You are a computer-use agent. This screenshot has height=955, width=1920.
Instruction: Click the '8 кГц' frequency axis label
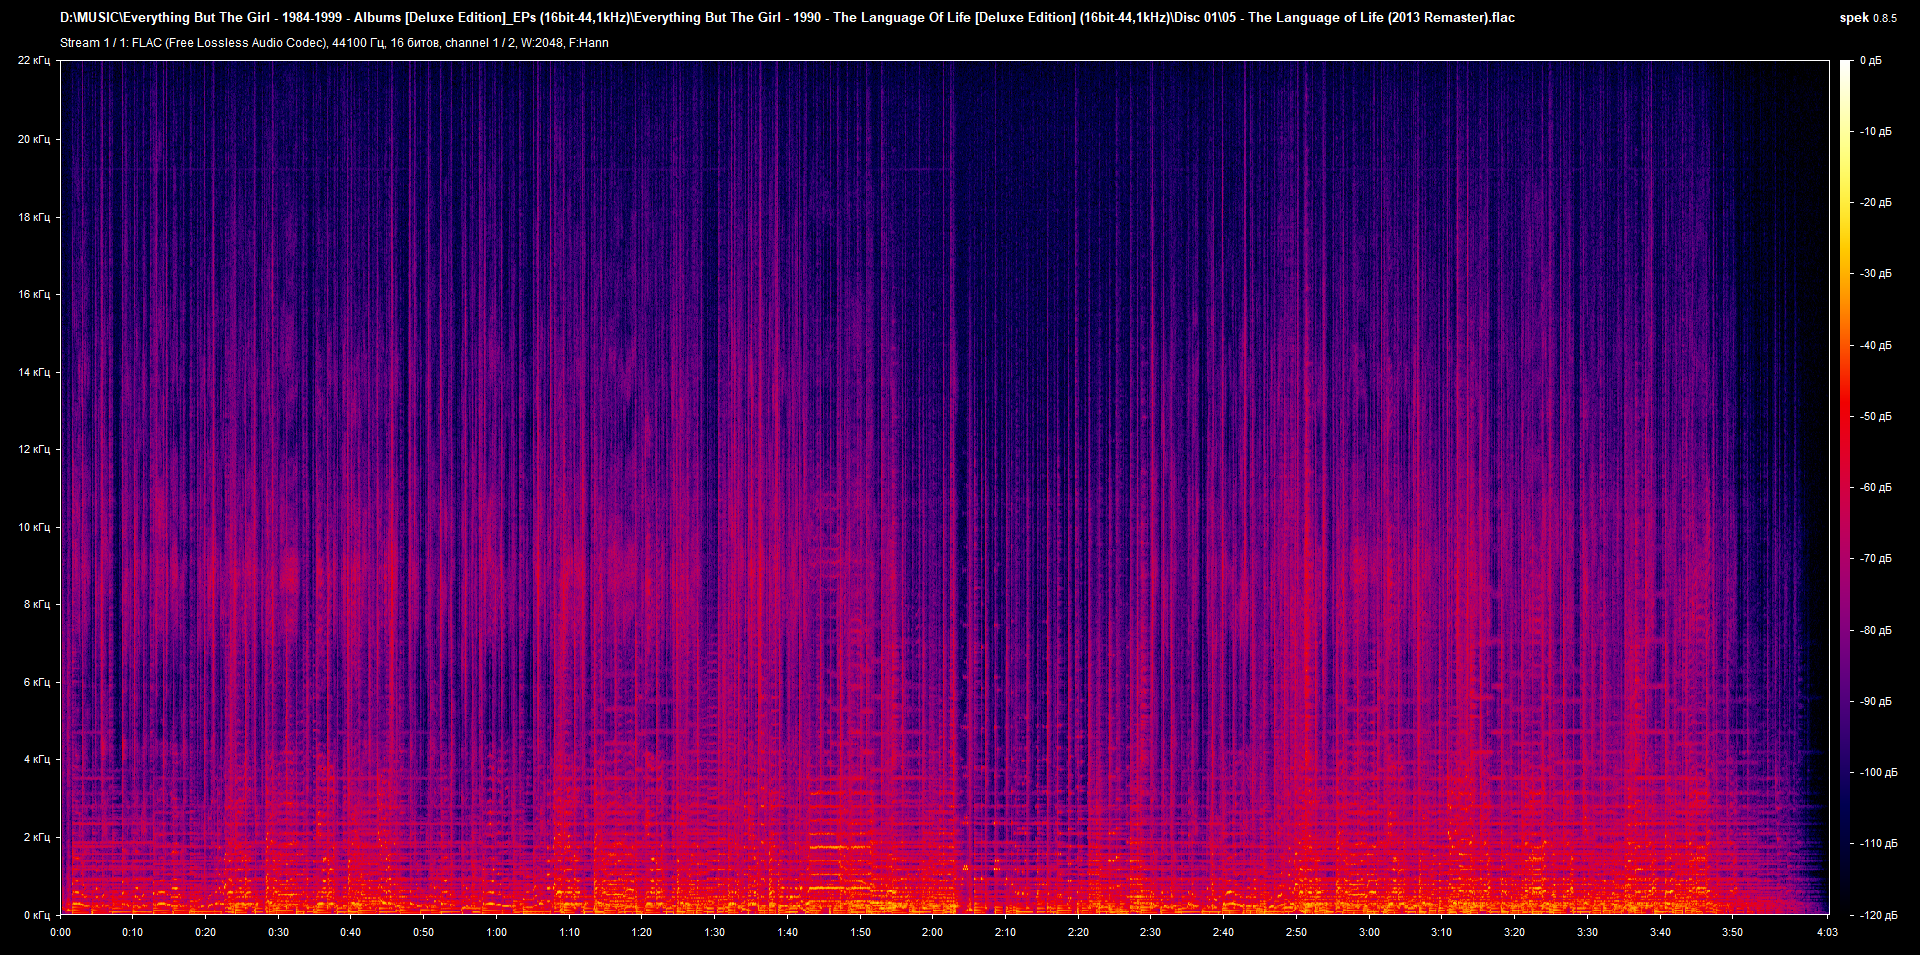pos(37,604)
